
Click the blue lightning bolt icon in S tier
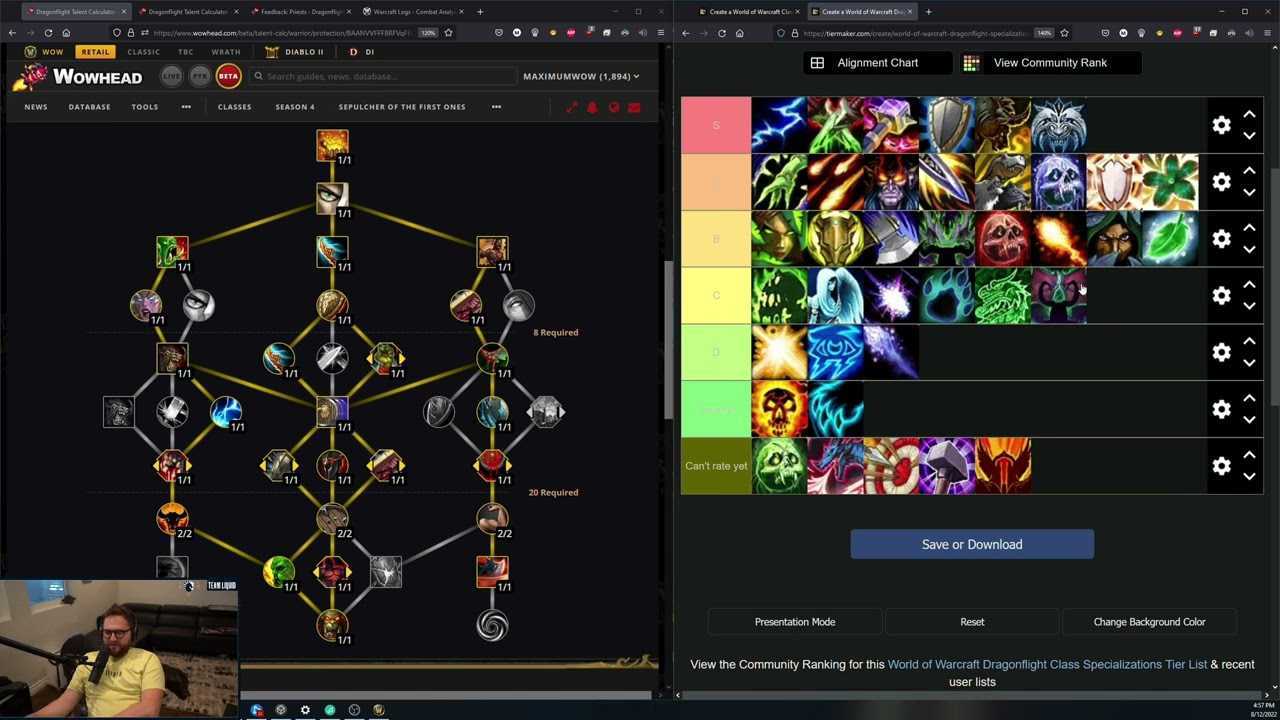779,125
